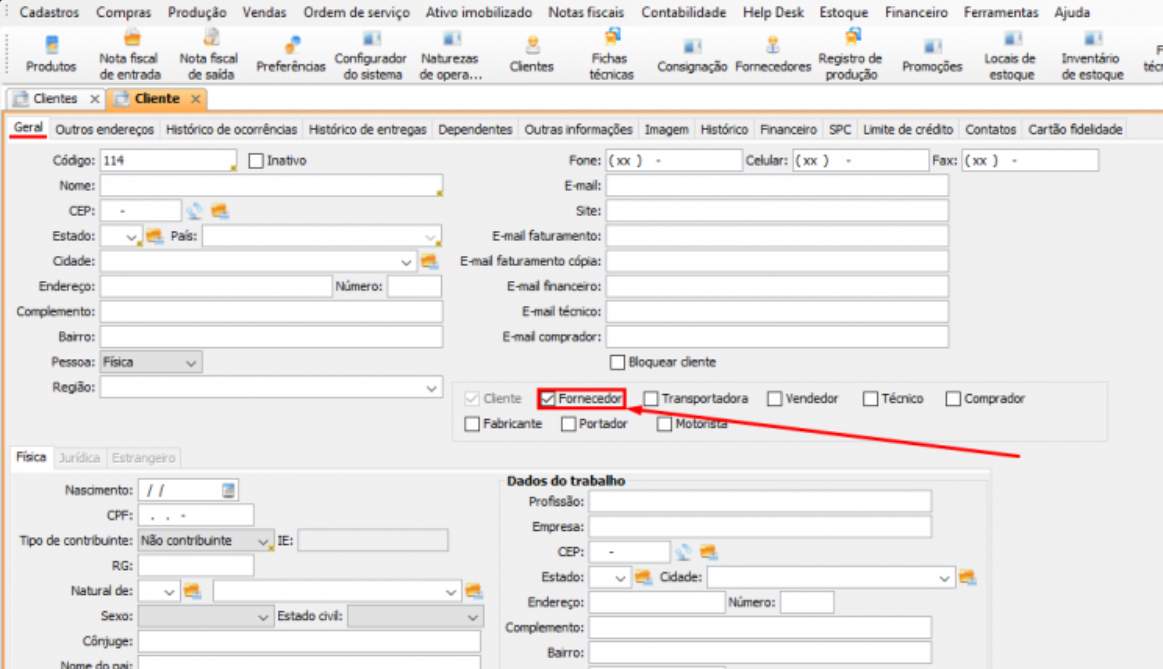The width and height of the screenshot is (1163, 669).
Task: Open Produtos from the toolbar
Action: [51, 54]
